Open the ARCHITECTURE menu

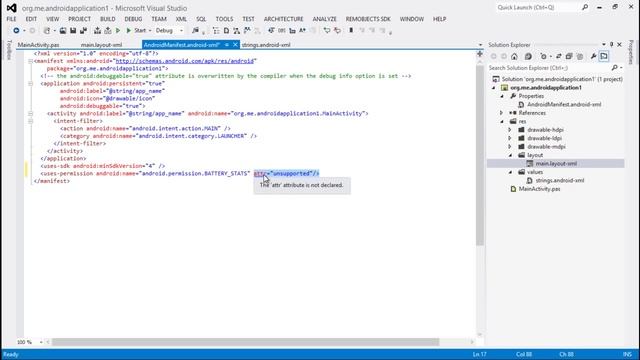coord(283,19)
